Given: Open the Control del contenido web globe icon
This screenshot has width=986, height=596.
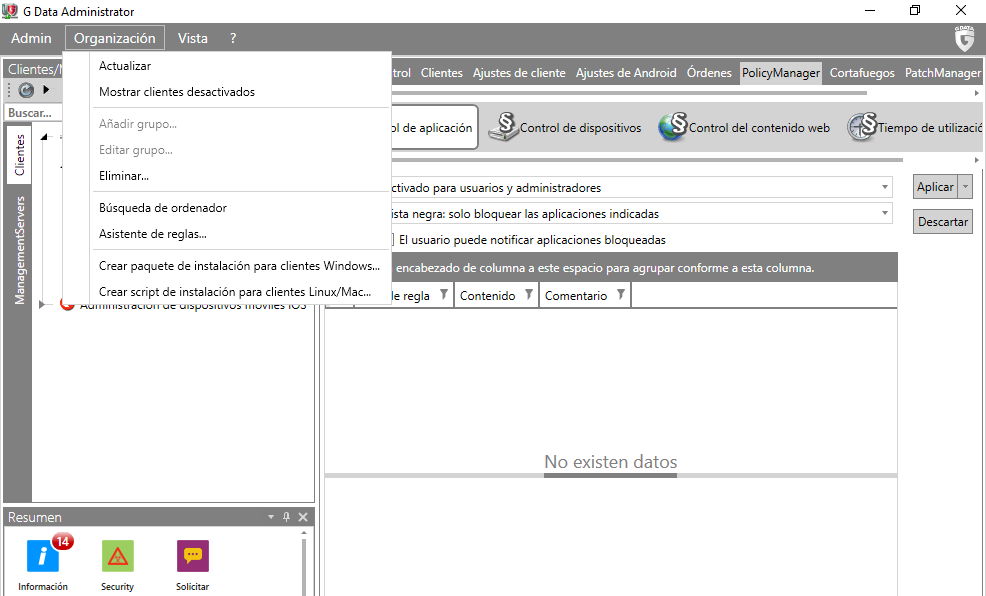Looking at the screenshot, I should coord(673,127).
